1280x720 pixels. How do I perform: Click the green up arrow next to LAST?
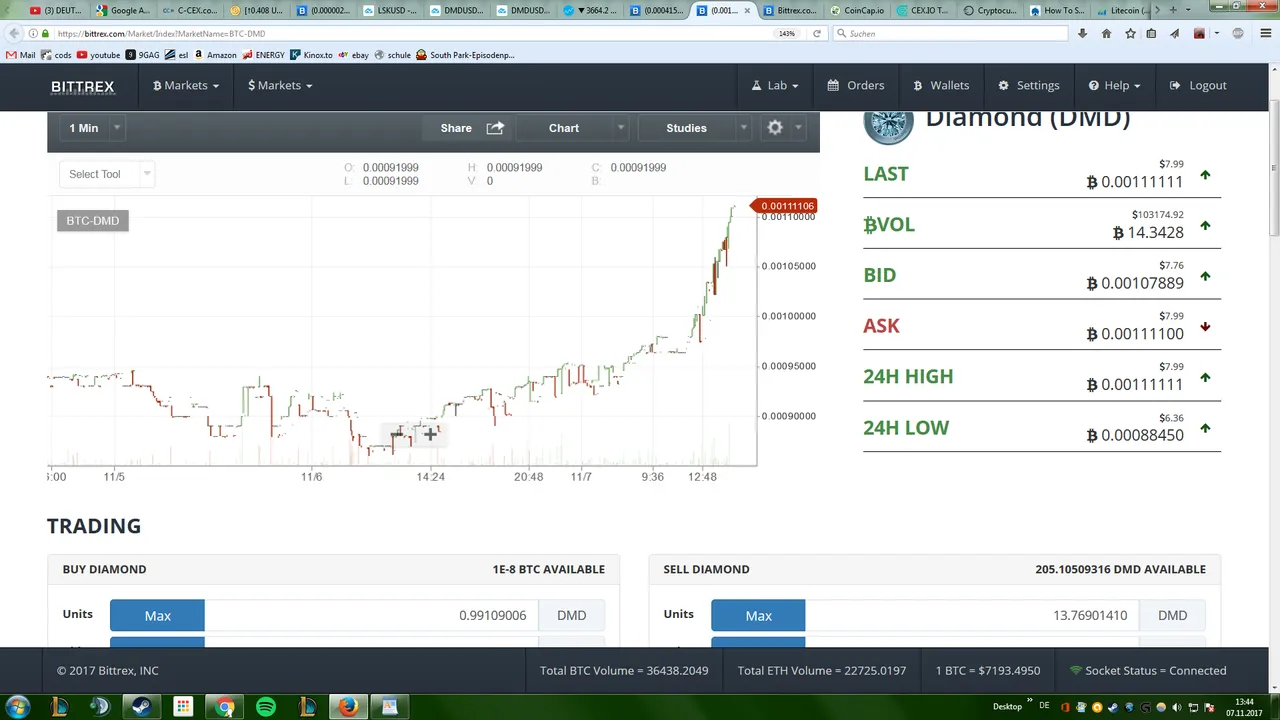point(1205,175)
